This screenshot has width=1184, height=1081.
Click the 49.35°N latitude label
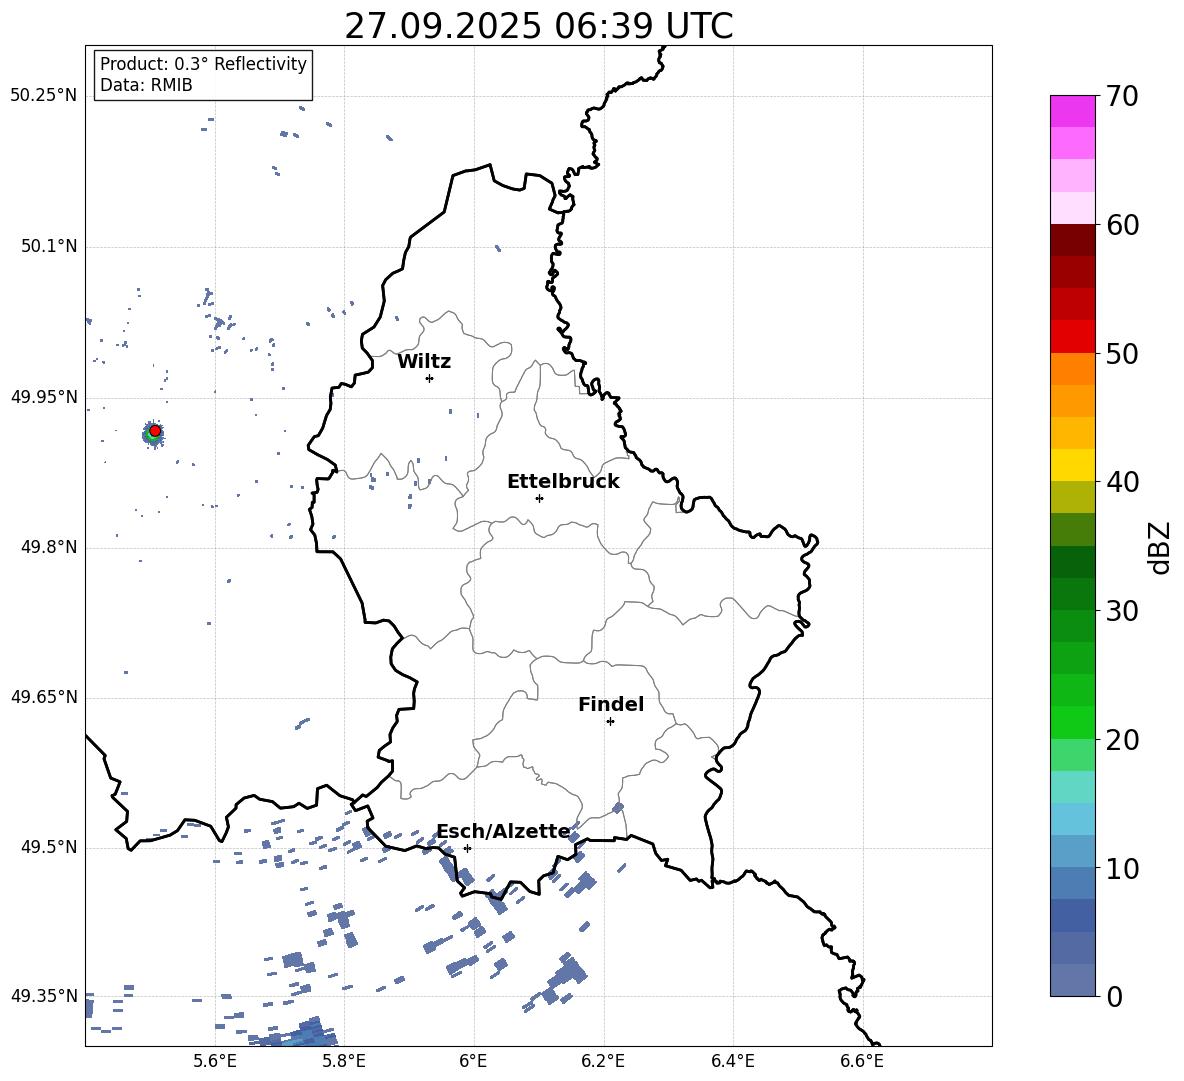(44, 996)
